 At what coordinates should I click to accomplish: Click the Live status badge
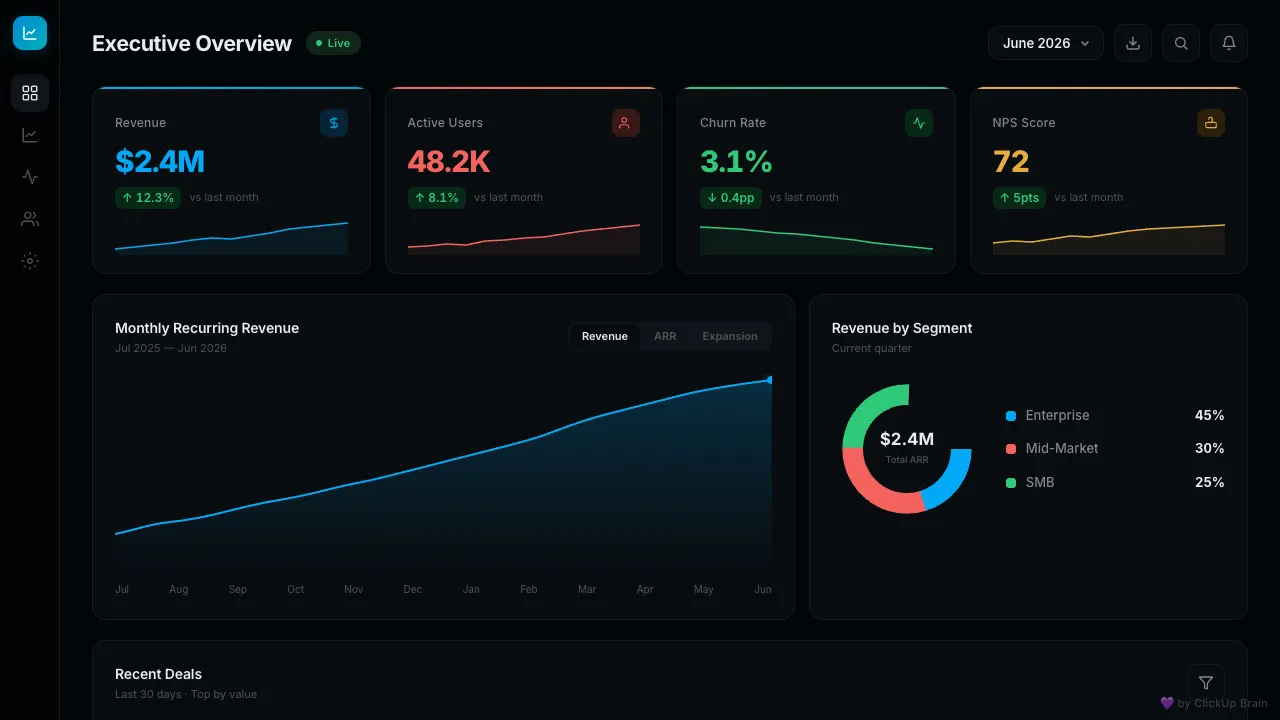[x=333, y=43]
